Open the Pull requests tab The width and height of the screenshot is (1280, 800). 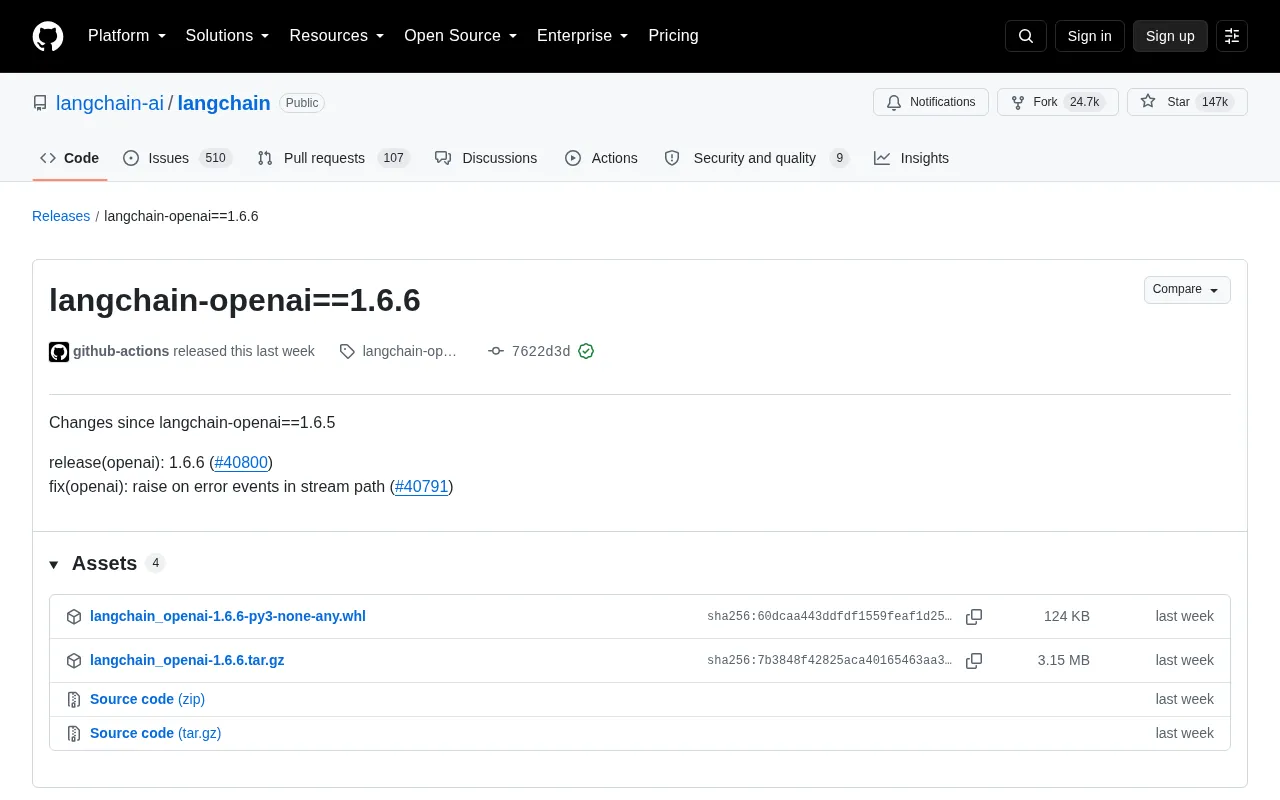[333, 158]
